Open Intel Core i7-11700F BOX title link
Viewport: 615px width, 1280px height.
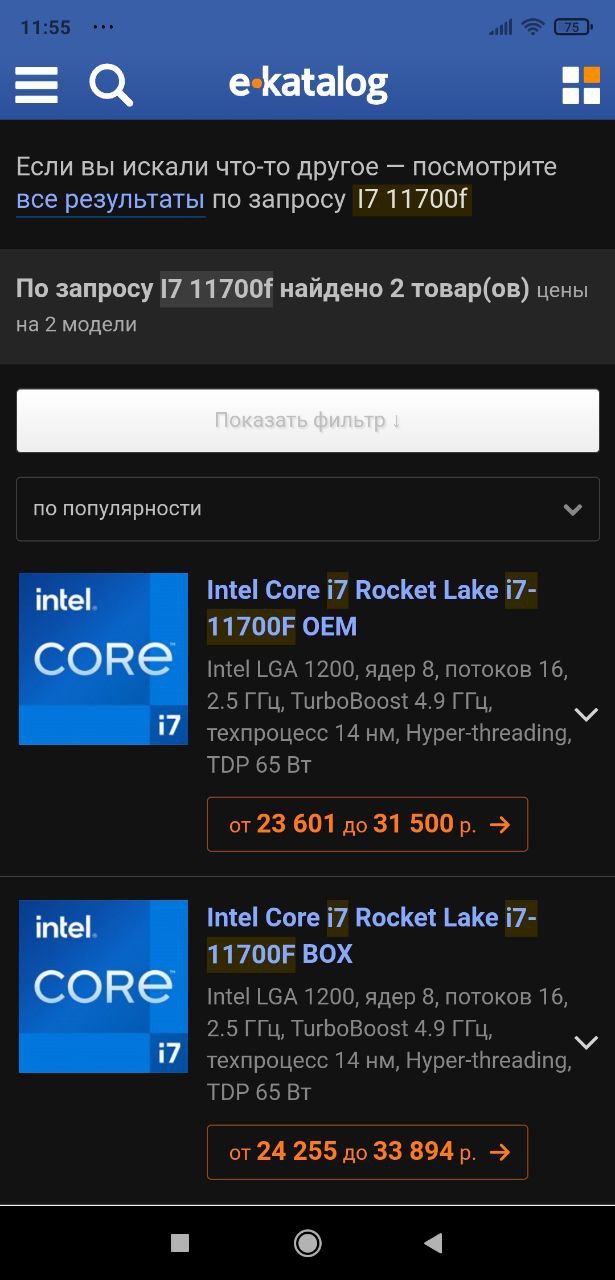372,936
